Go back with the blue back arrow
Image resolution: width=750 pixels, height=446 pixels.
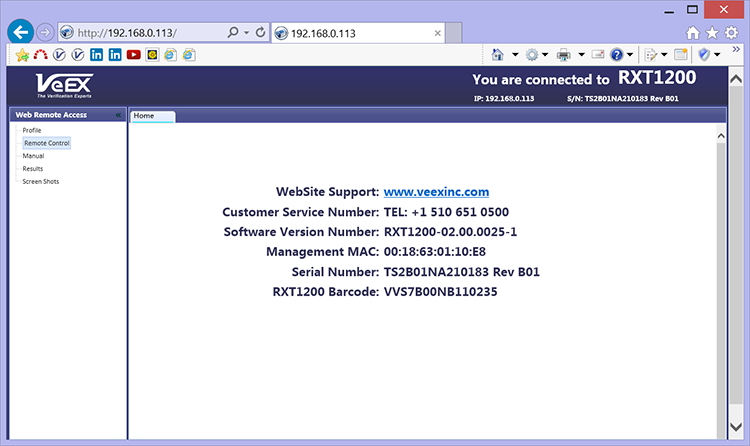[20, 33]
